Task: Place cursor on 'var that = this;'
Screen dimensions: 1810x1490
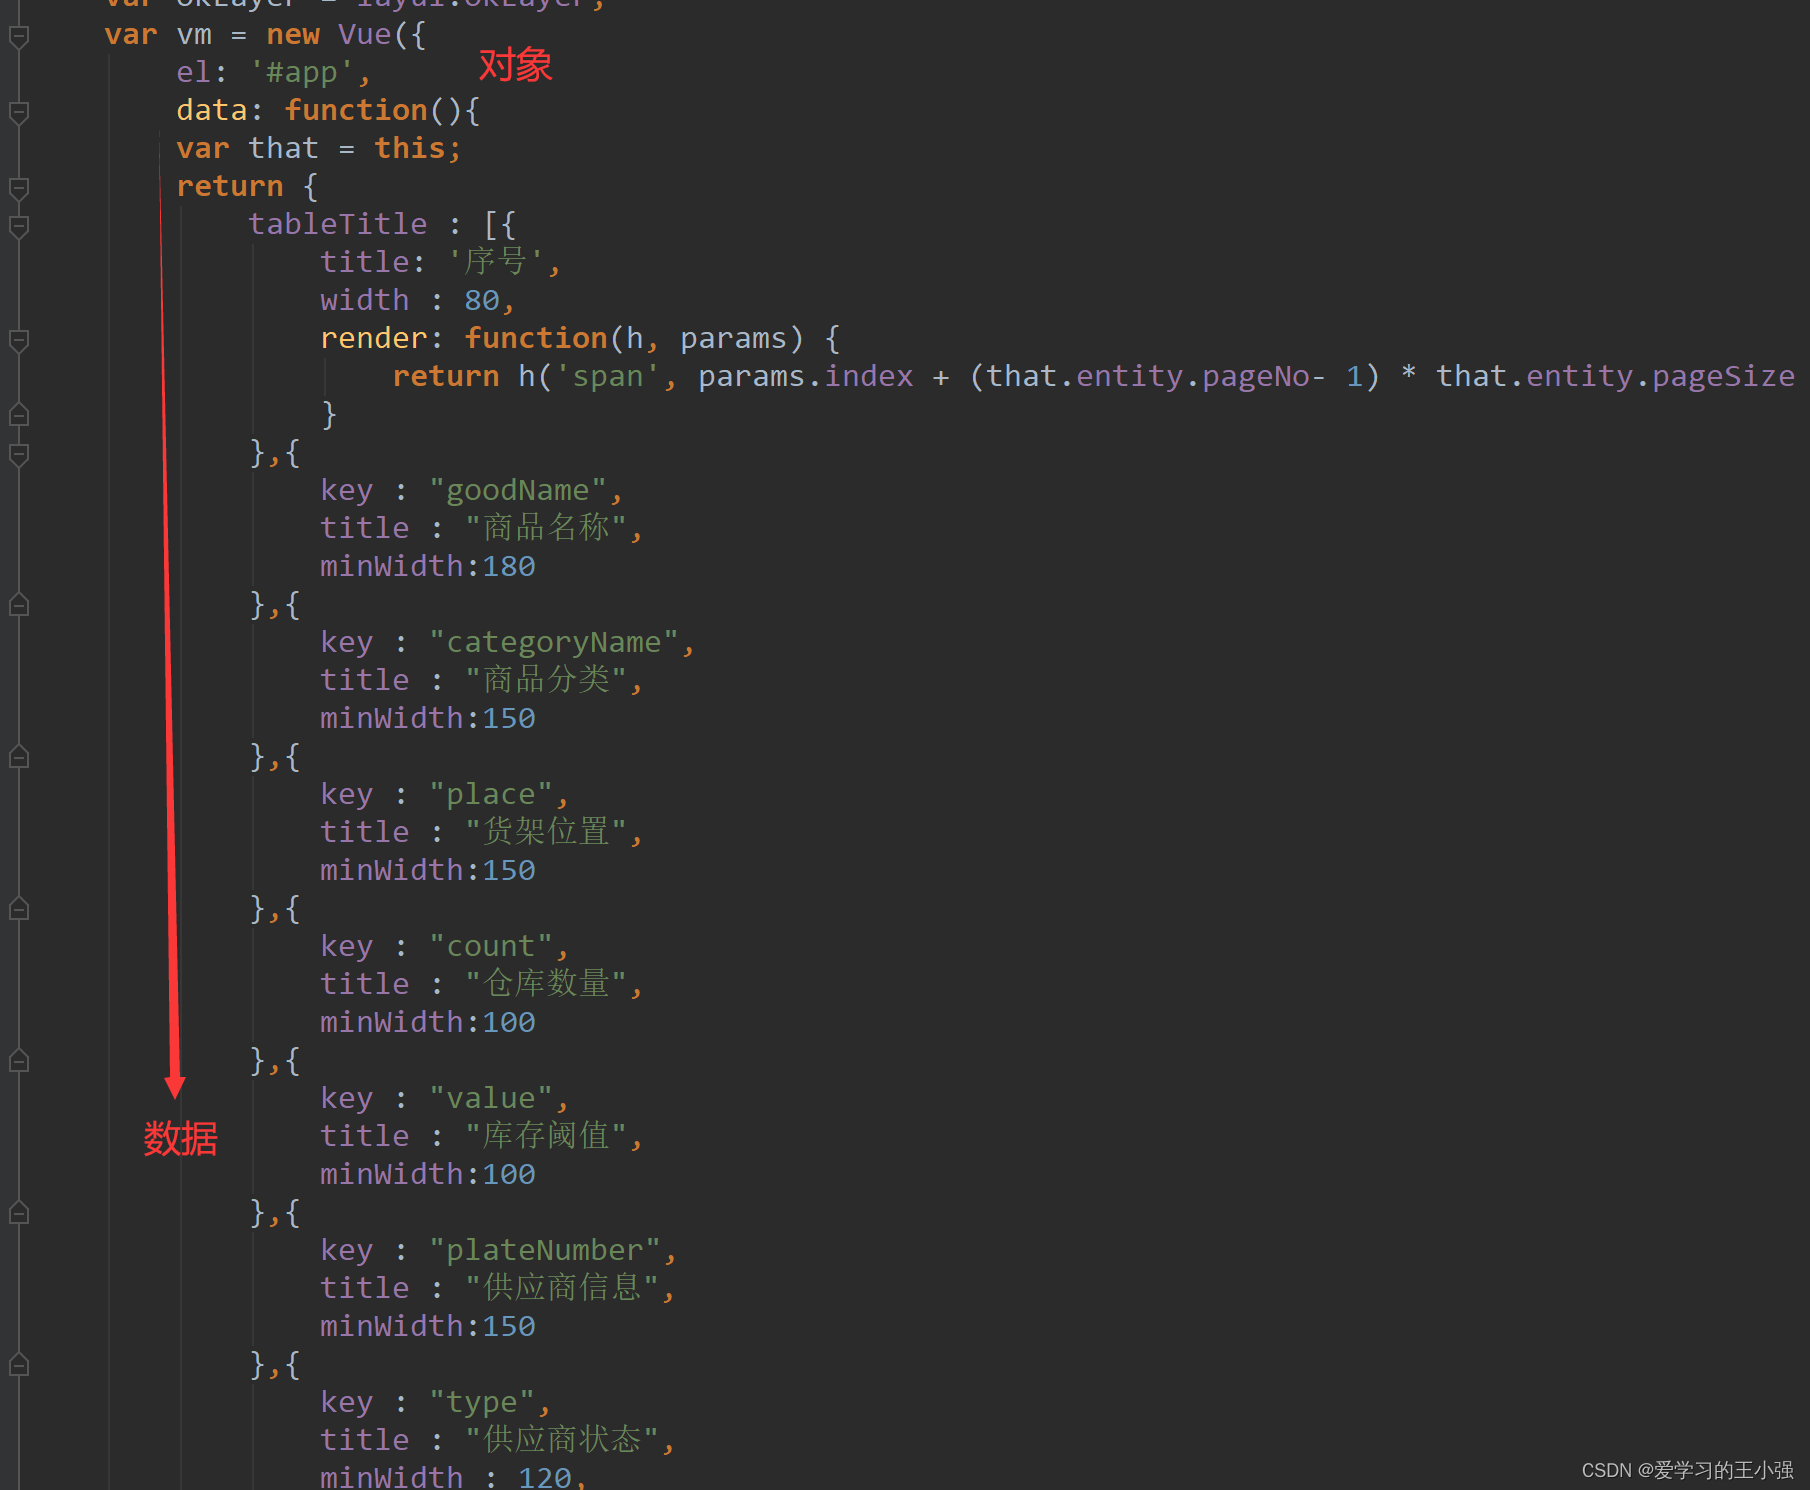Action: (x=318, y=149)
